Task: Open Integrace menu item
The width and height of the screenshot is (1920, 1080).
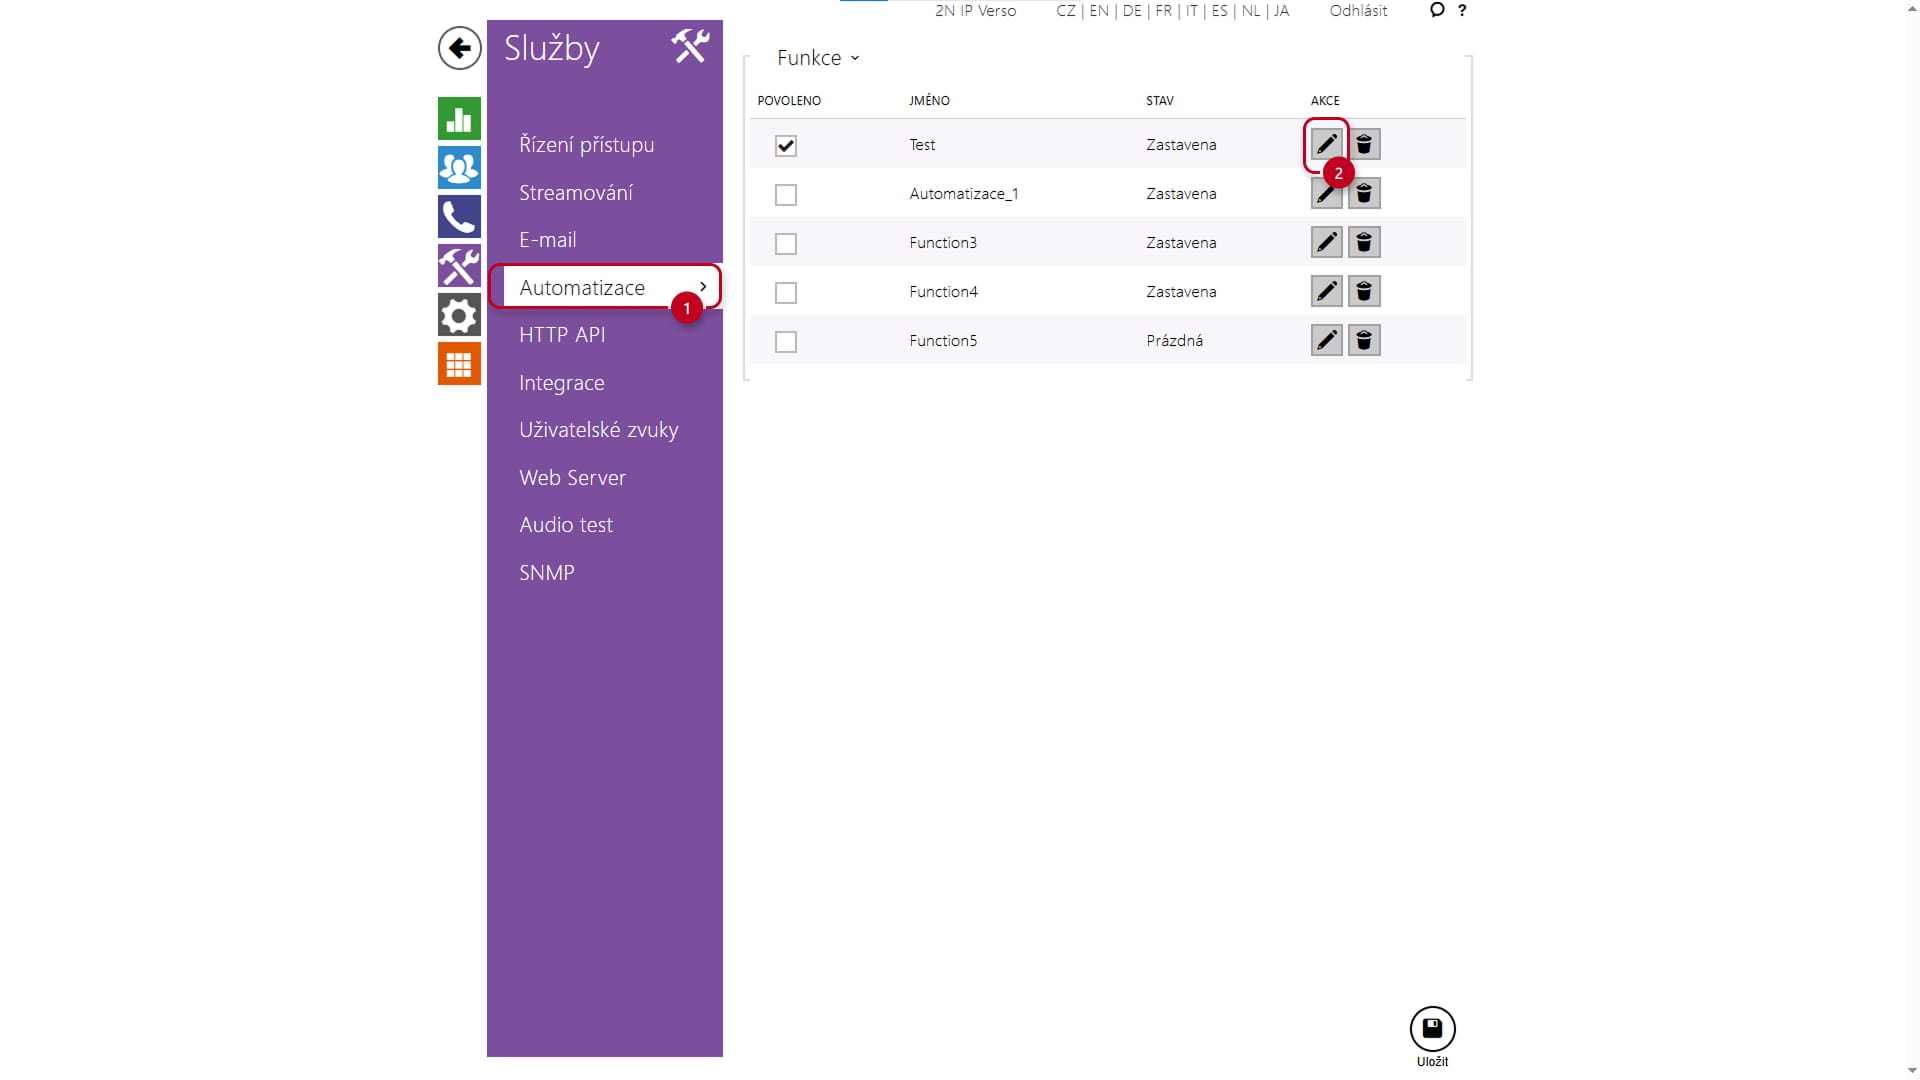Action: [562, 383]
